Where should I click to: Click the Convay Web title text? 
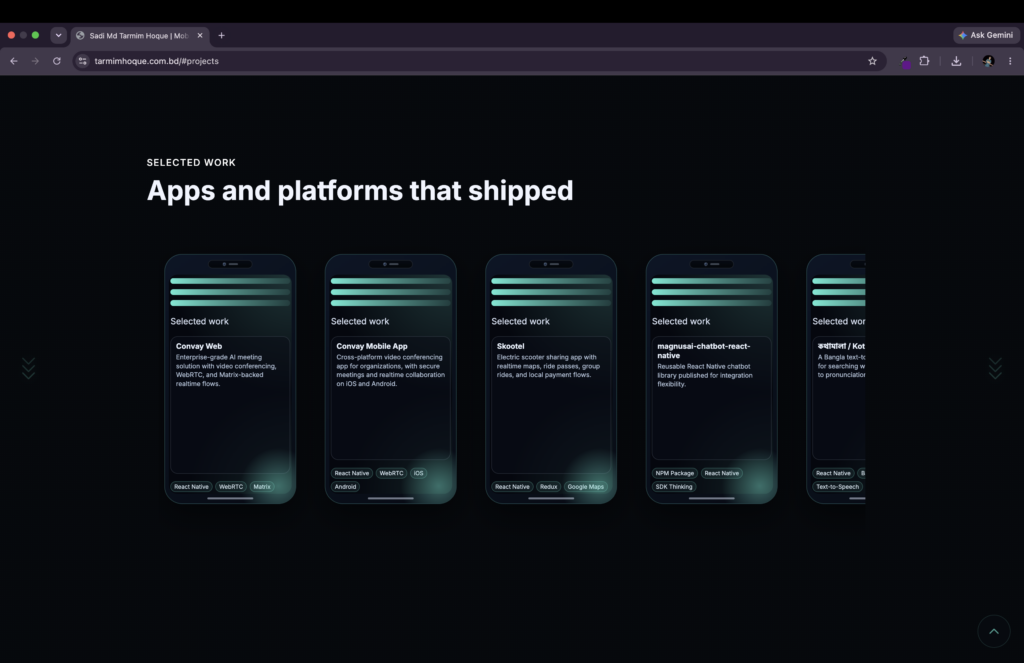click(199, 346)
